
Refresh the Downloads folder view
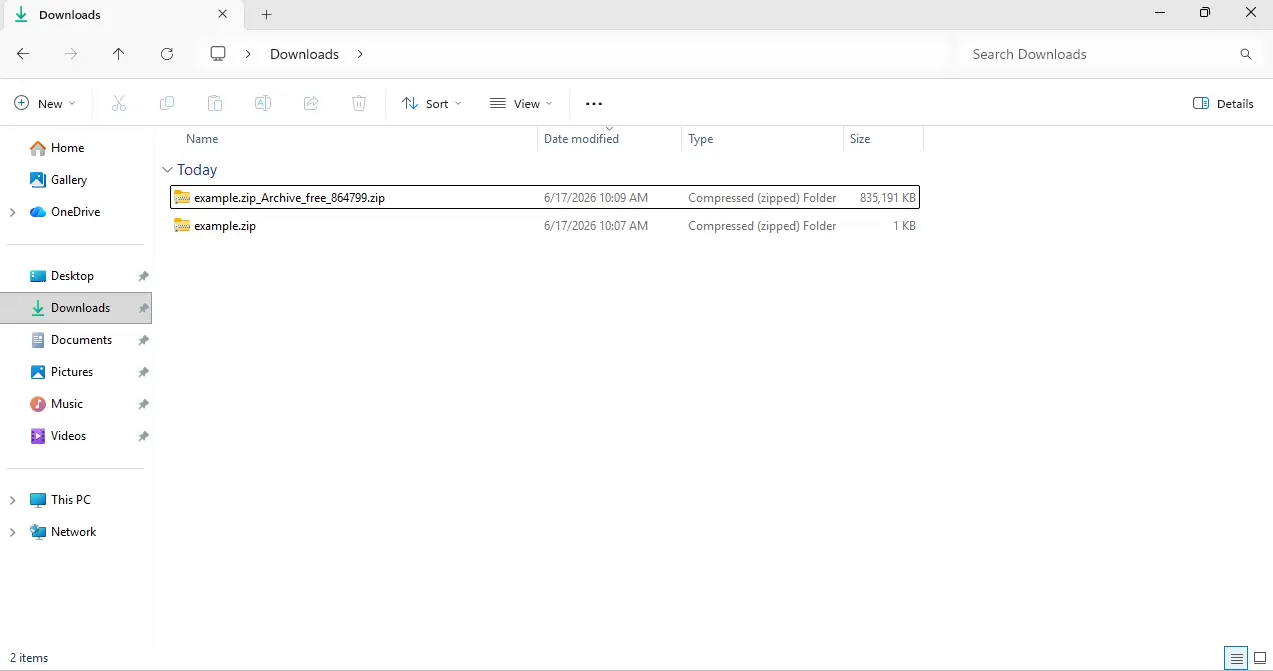click(x=167, y=54)
